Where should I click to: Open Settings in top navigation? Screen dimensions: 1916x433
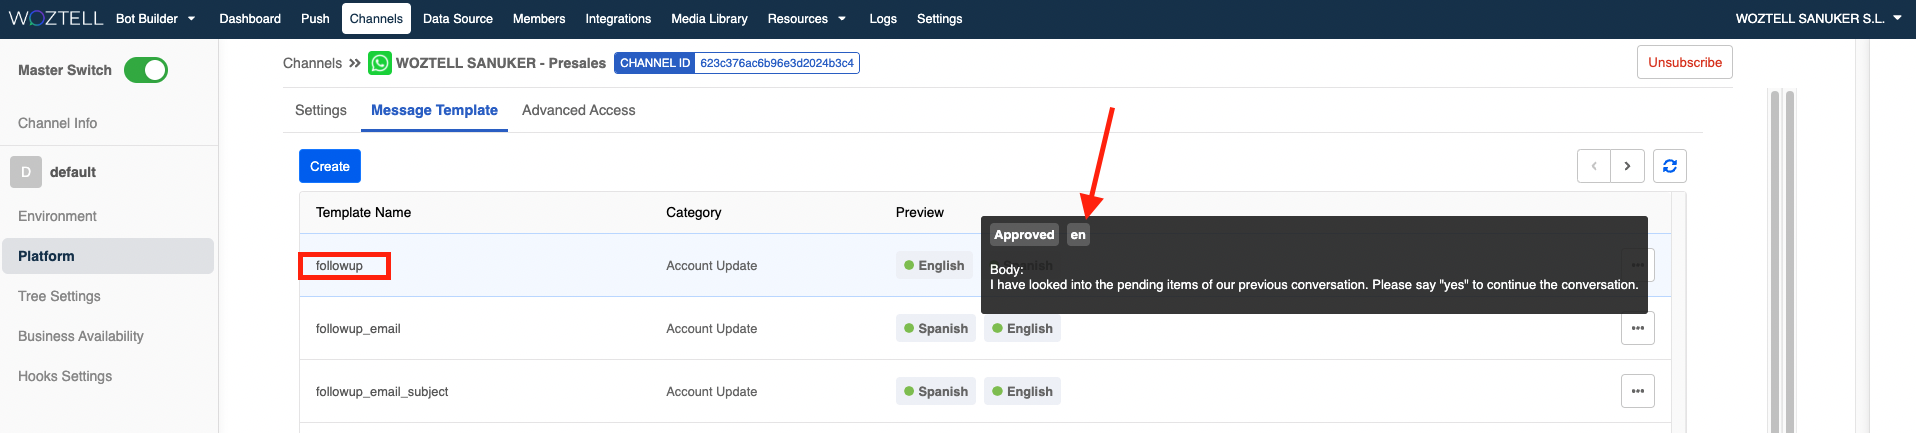[939, 18]
